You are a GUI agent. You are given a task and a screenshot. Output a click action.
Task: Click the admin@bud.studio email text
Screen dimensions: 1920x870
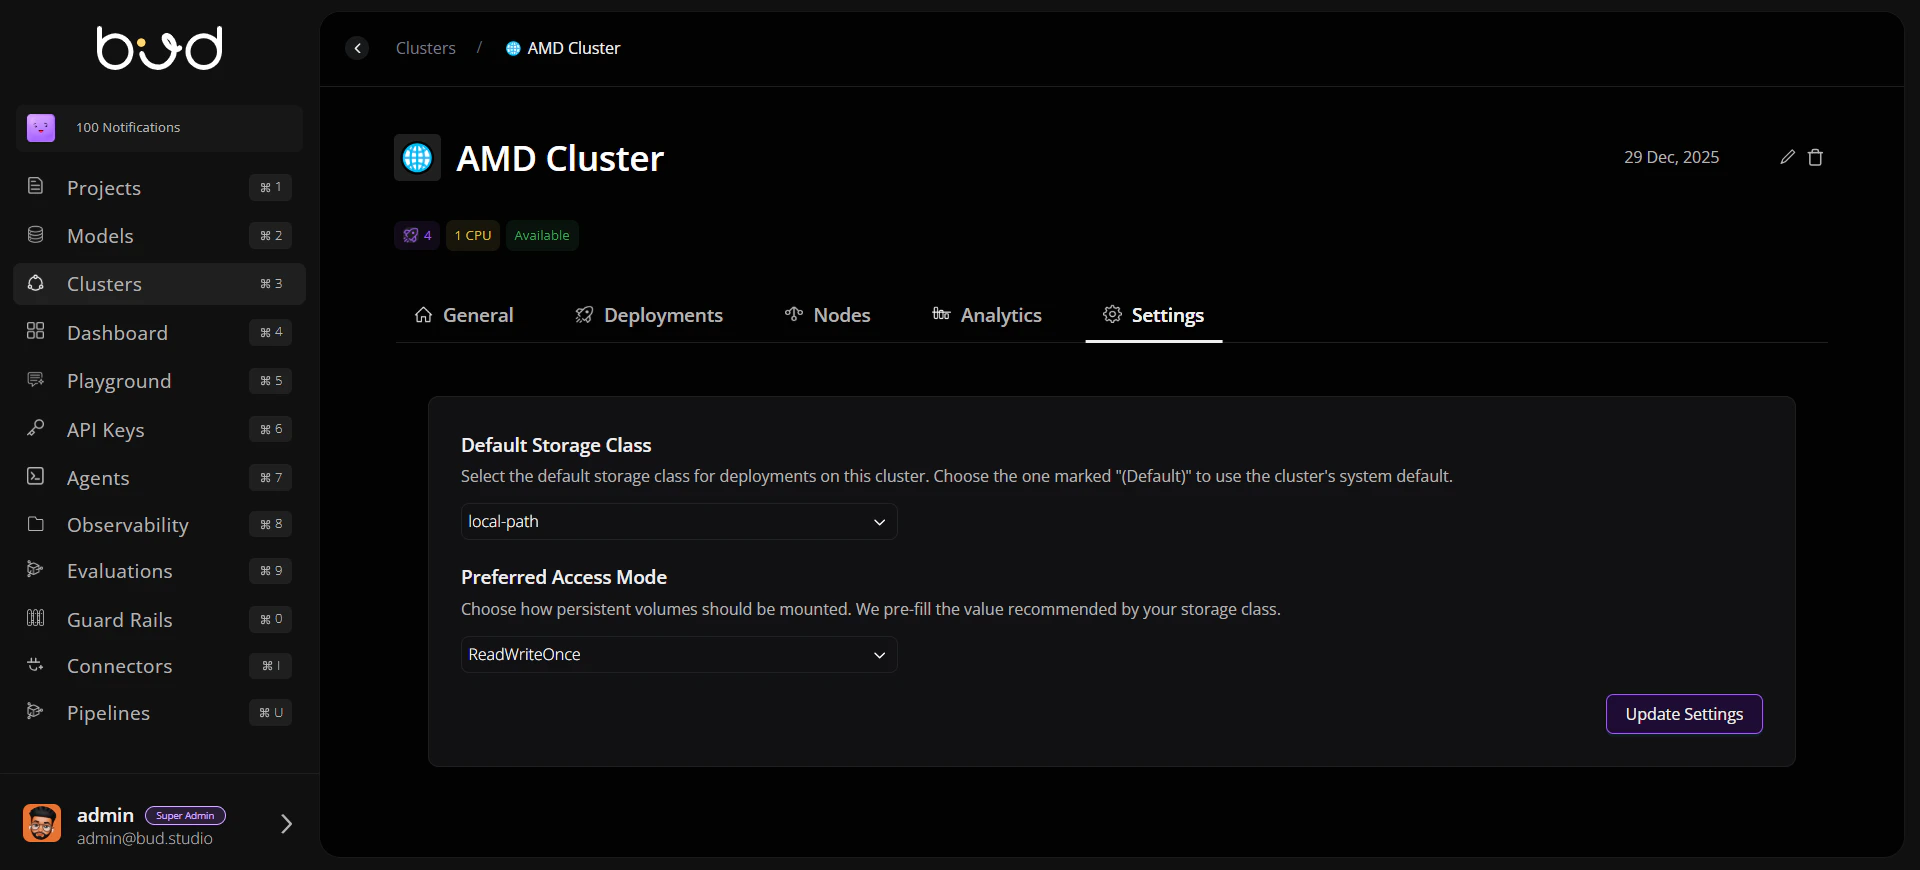(145, 839)
